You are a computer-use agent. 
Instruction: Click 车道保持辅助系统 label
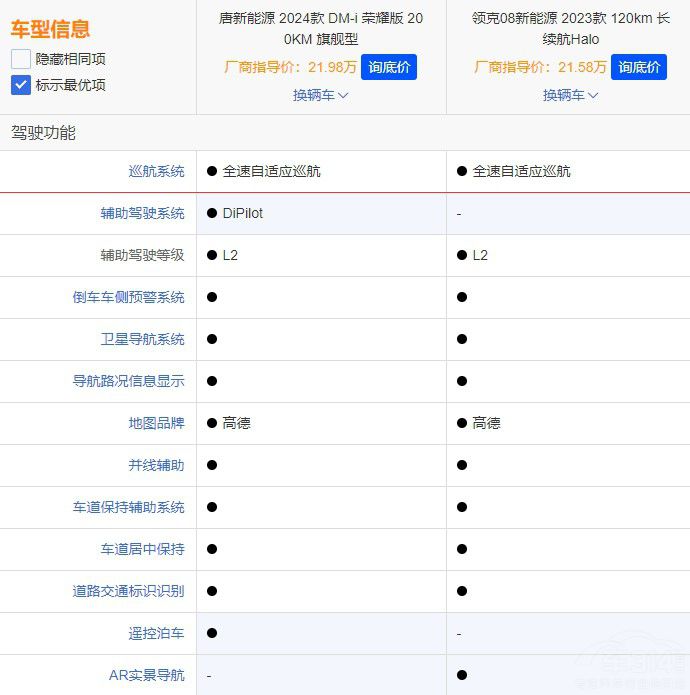128,507
